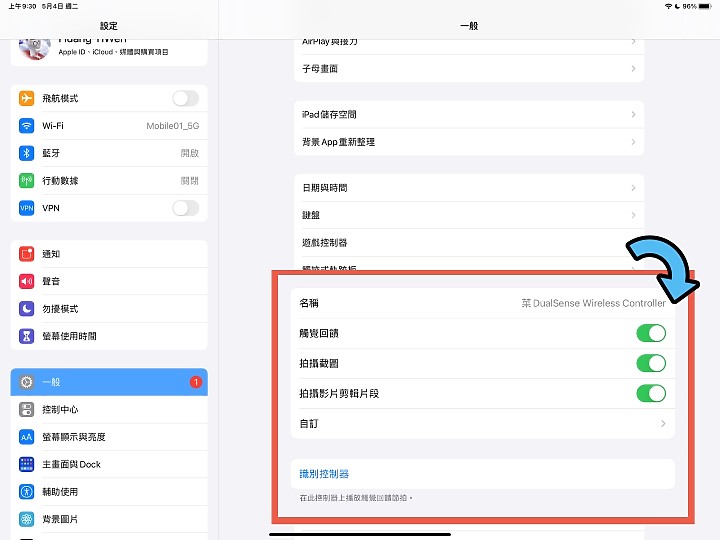720x540 pixels.
Task: Tap the Airplane Mode icon (飛航模式)
Action: pos(27,98)
